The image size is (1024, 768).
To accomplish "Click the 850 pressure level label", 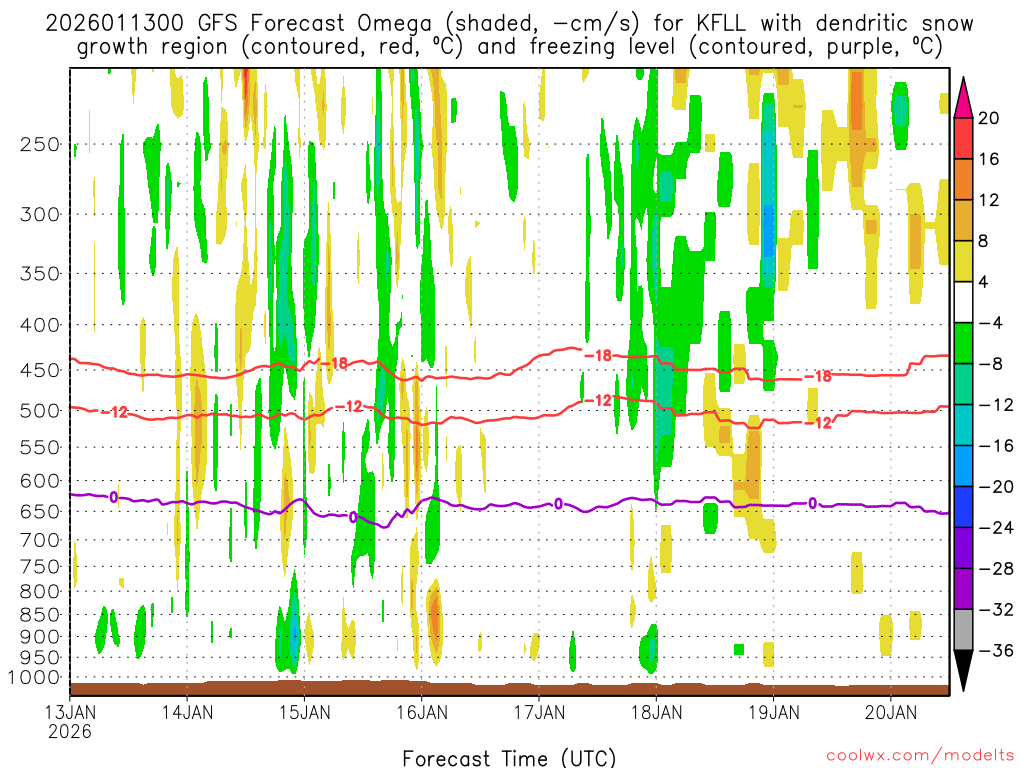I will click(x=40, y=615).
